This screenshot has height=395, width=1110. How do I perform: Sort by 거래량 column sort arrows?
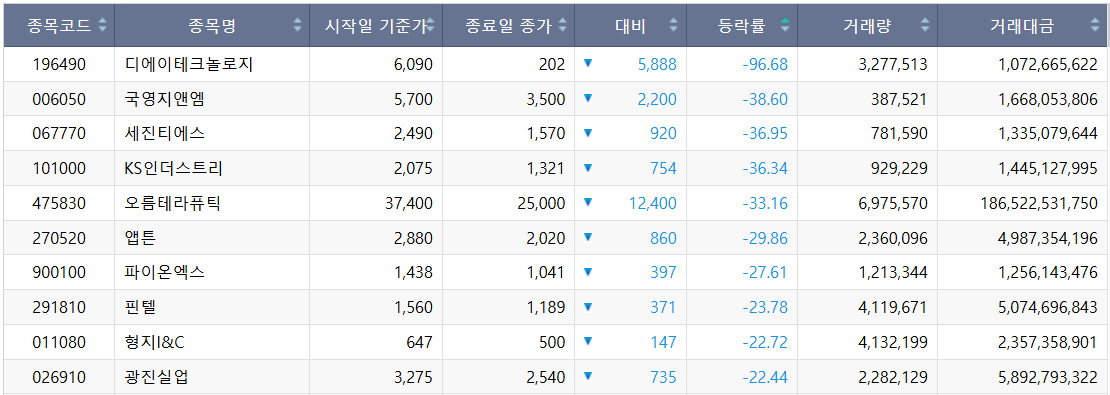pos(925,25)
